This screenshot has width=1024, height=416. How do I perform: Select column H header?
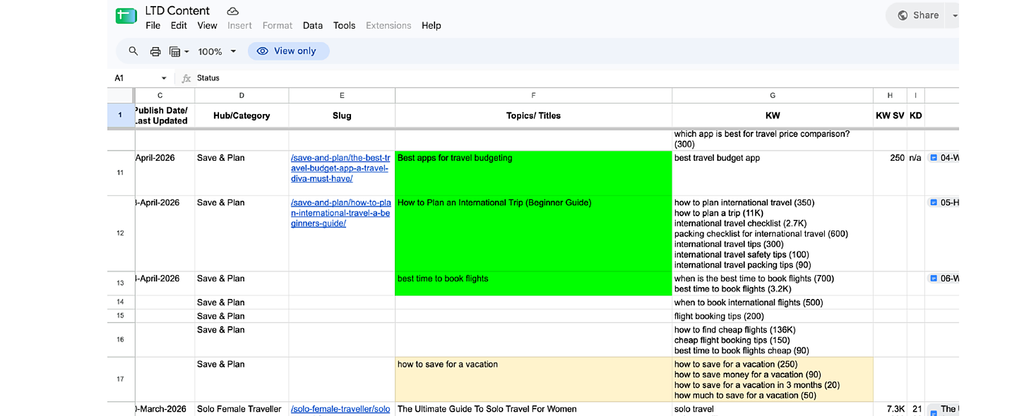click(x=889, y=95)
